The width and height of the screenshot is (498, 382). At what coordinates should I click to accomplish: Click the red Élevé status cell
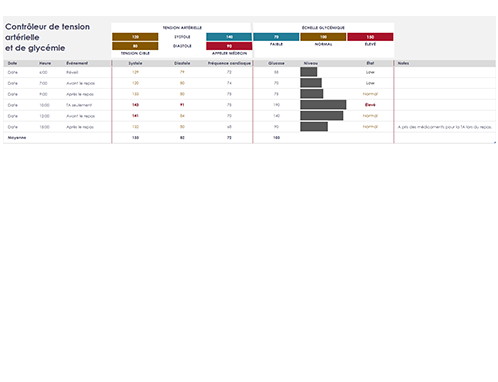[x=370, y=105]
